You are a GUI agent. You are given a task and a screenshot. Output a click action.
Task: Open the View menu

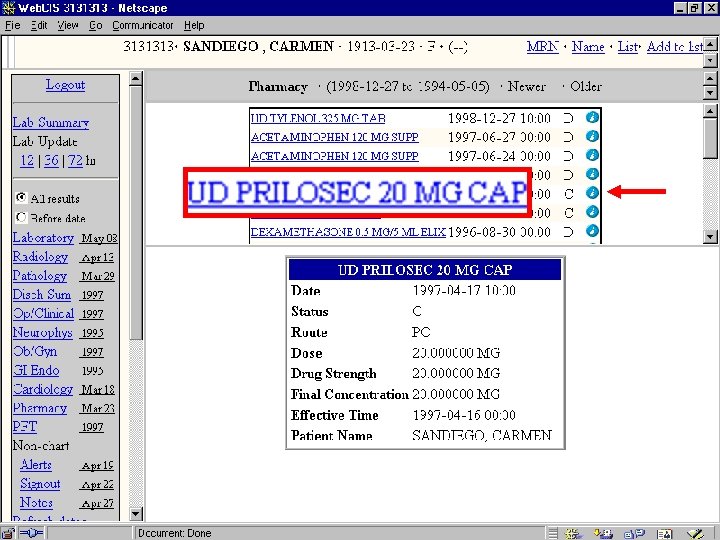[68, 25]
